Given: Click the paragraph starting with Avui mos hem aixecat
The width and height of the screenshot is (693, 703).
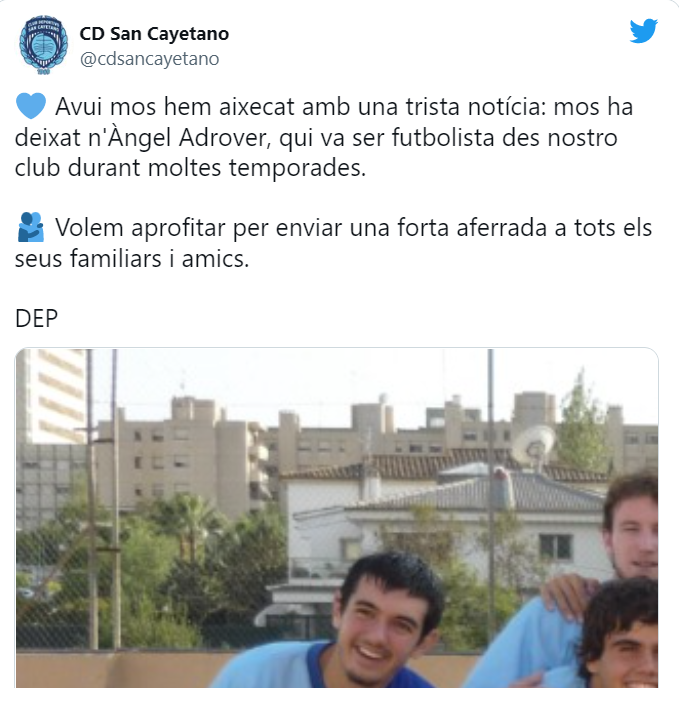Looking at the screenshot, I should point(324,137).
